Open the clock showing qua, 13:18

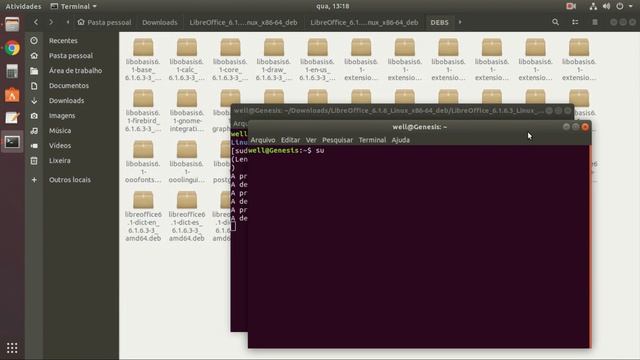pos(332,6)
